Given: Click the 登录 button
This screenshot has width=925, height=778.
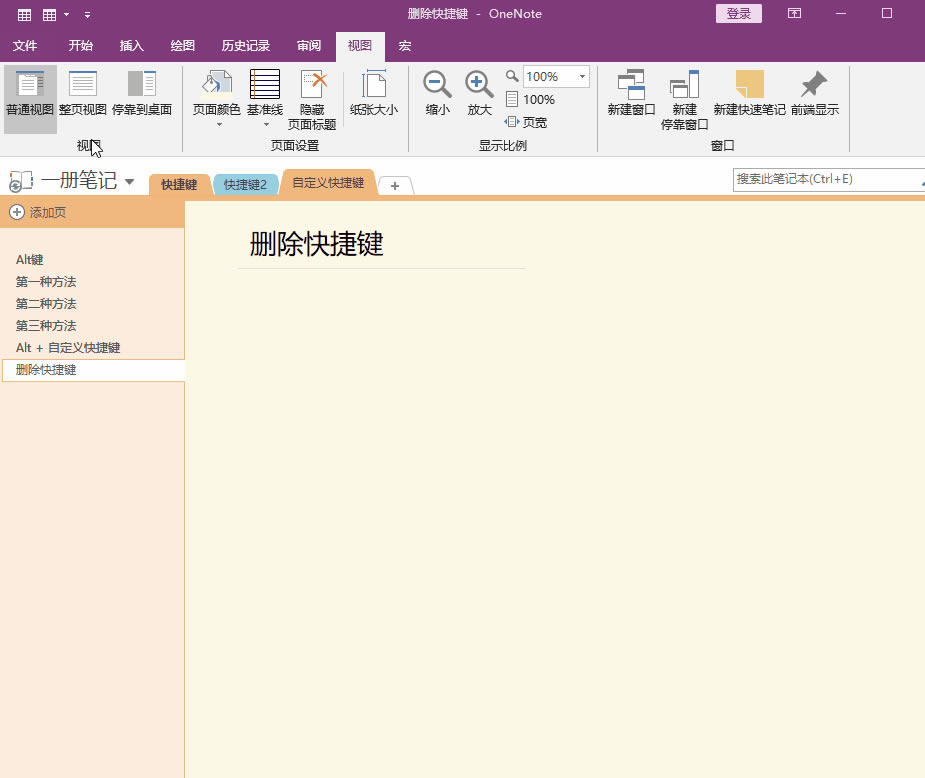Looking at the screenshot, I should point(738,13).
